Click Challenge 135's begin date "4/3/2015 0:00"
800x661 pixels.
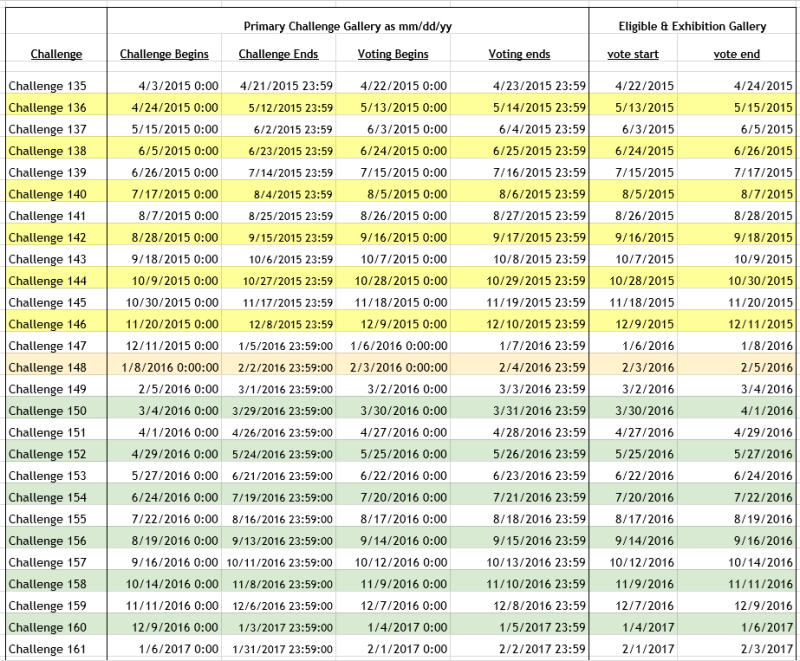coord(179,86)
